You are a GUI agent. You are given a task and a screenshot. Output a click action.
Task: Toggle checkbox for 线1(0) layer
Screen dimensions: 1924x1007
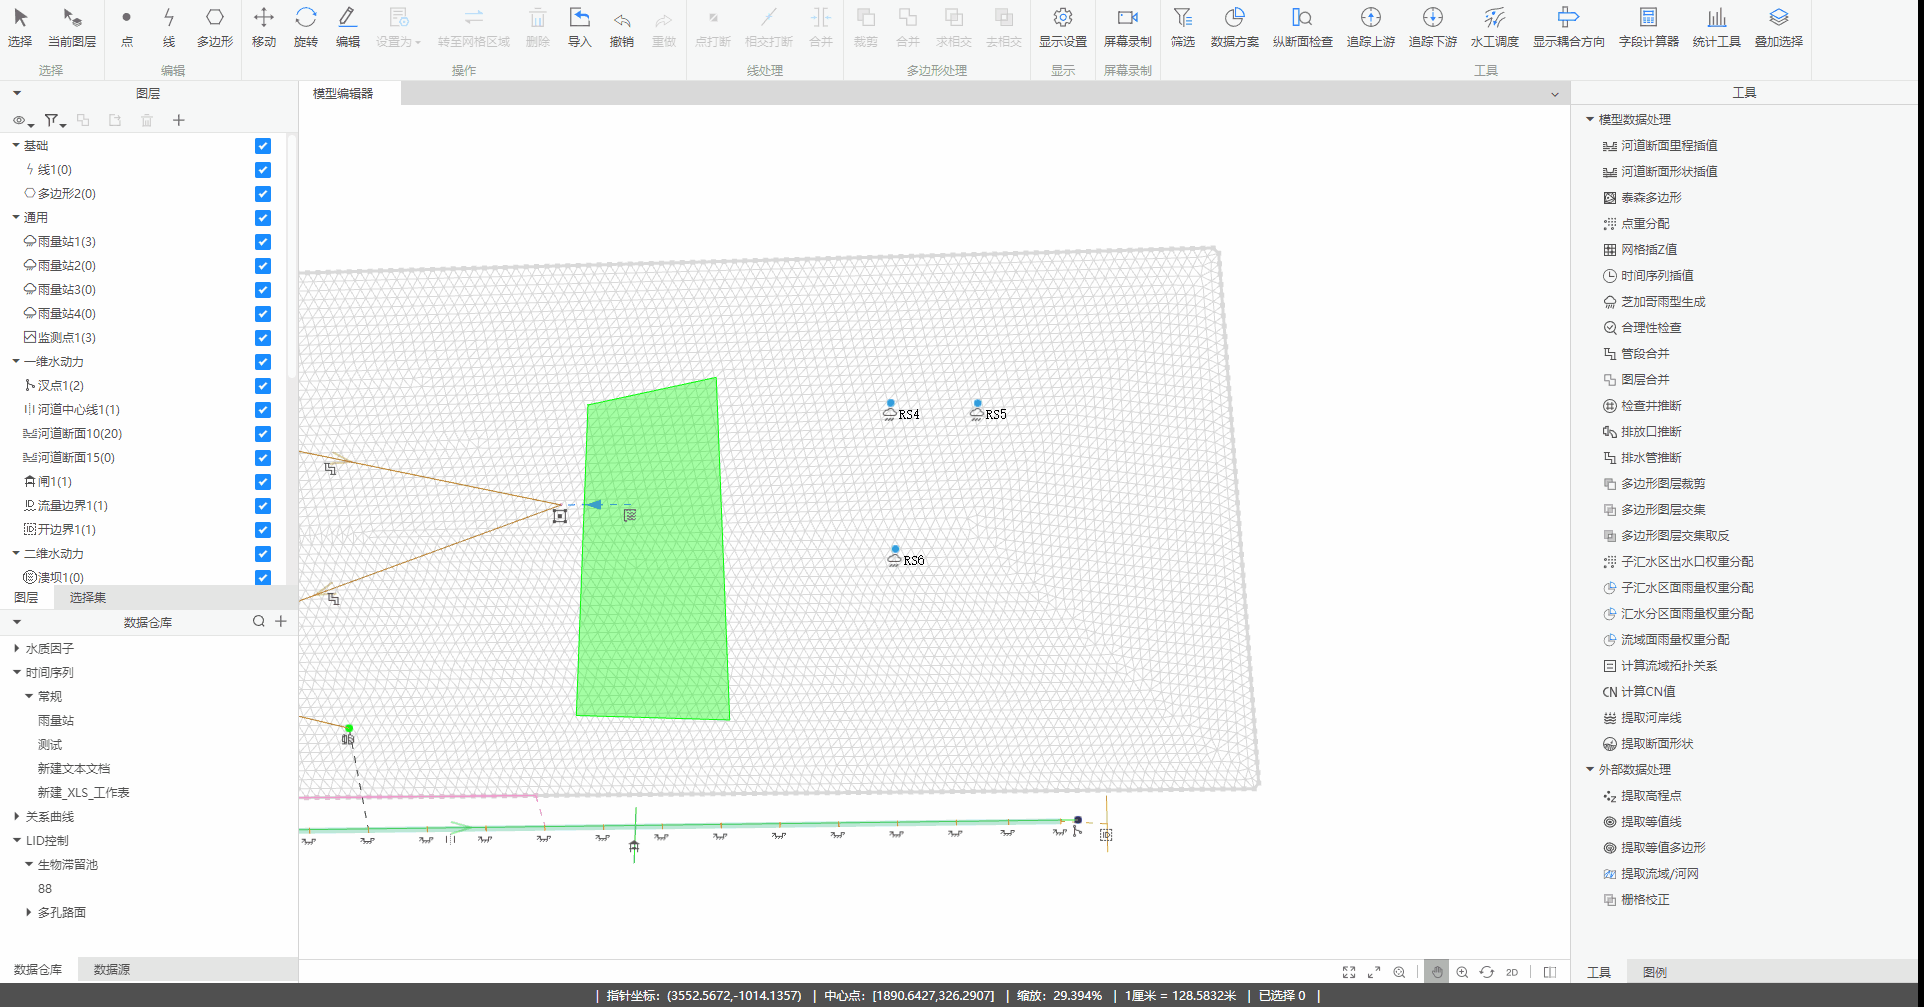[x=263, y=170]
